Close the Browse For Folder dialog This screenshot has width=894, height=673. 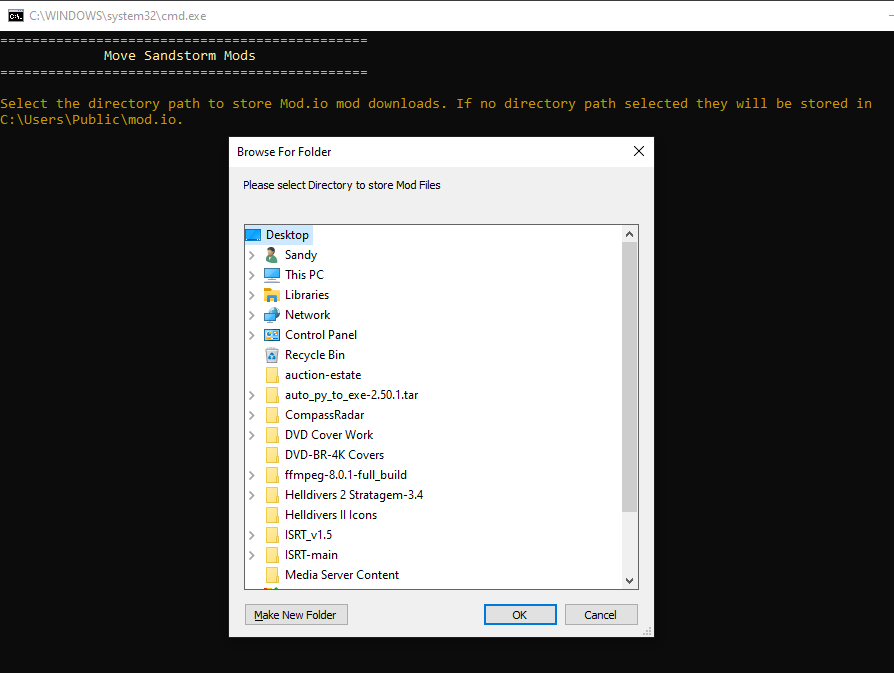(x=639, y=151)
